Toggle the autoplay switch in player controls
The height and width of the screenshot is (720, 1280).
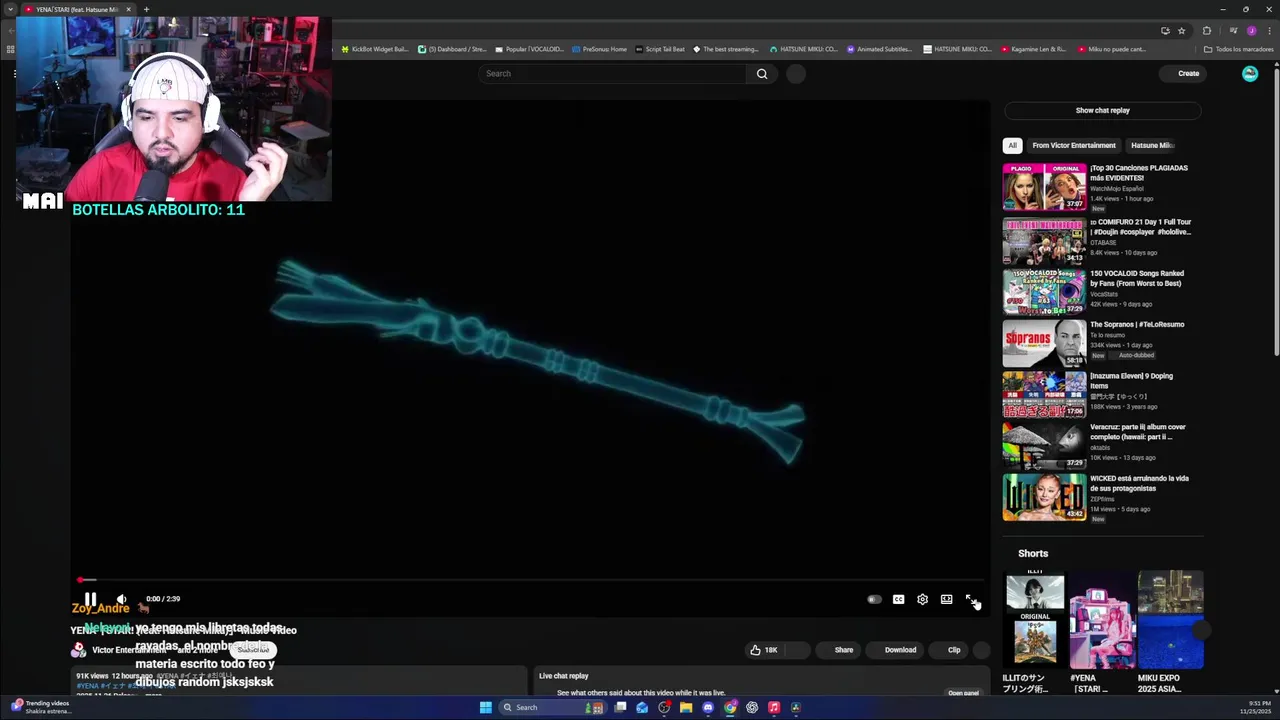pos(874,599)
